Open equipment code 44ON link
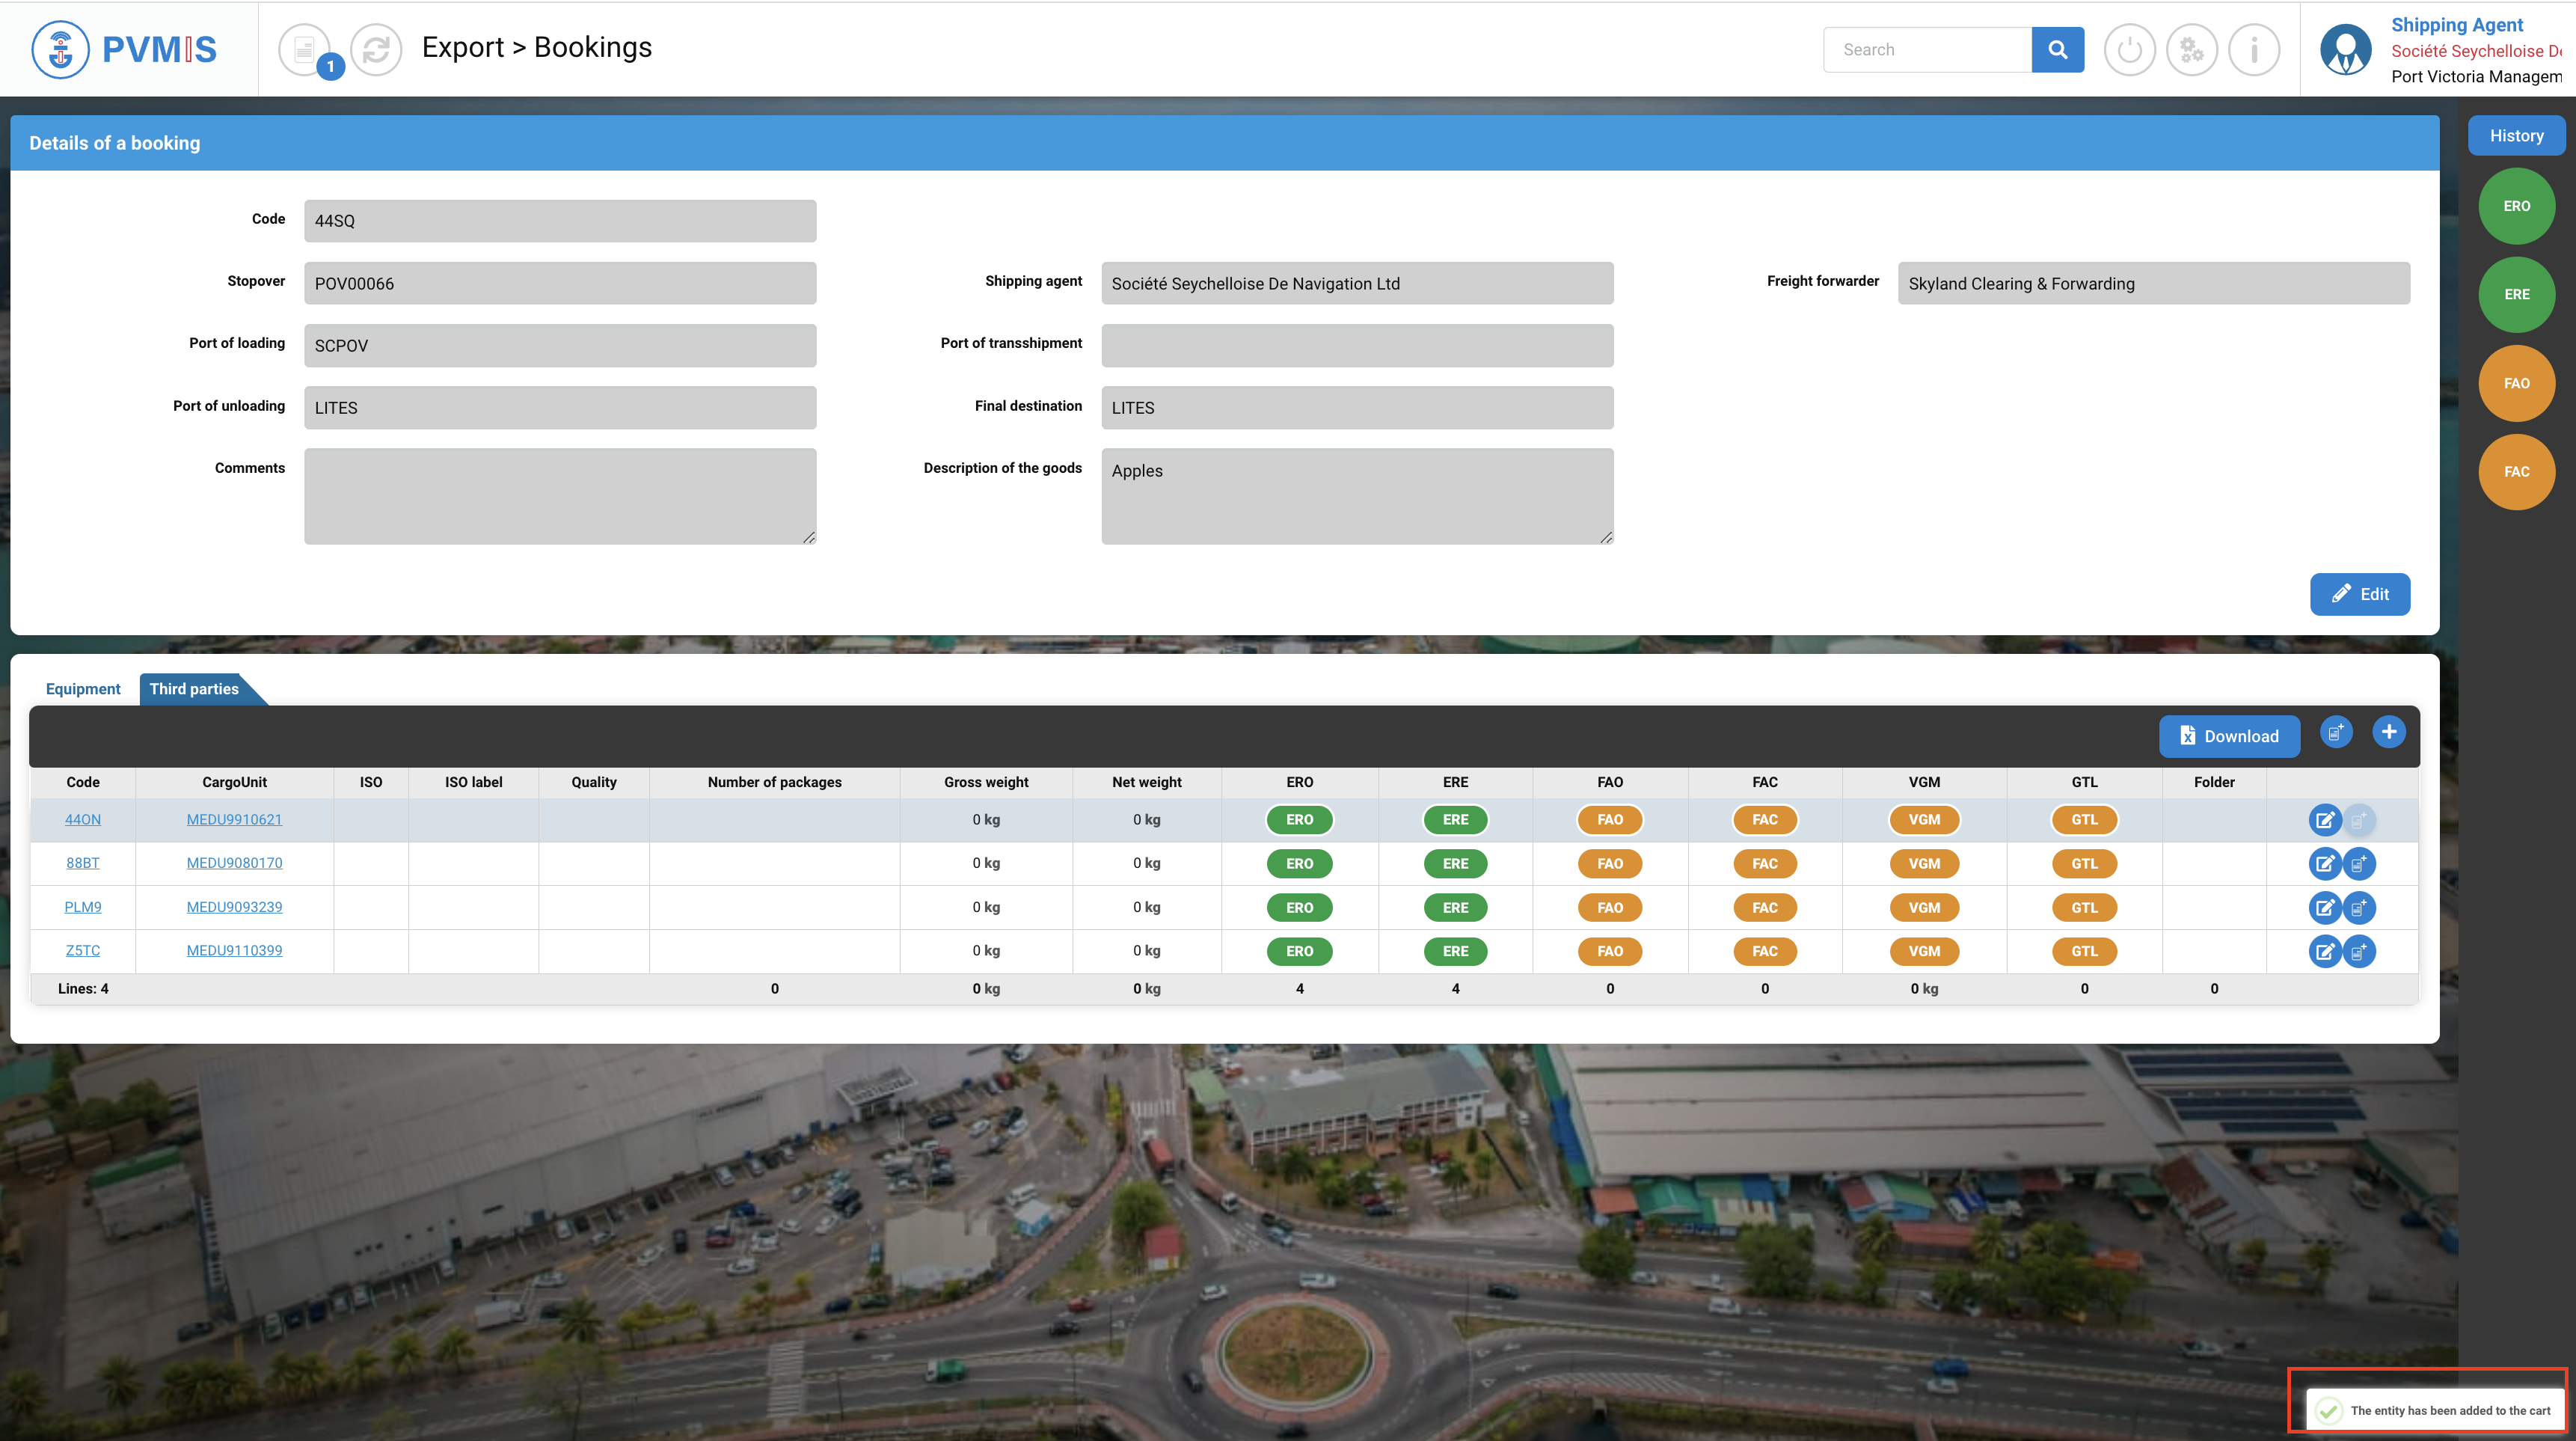 [x=83, y=819]
